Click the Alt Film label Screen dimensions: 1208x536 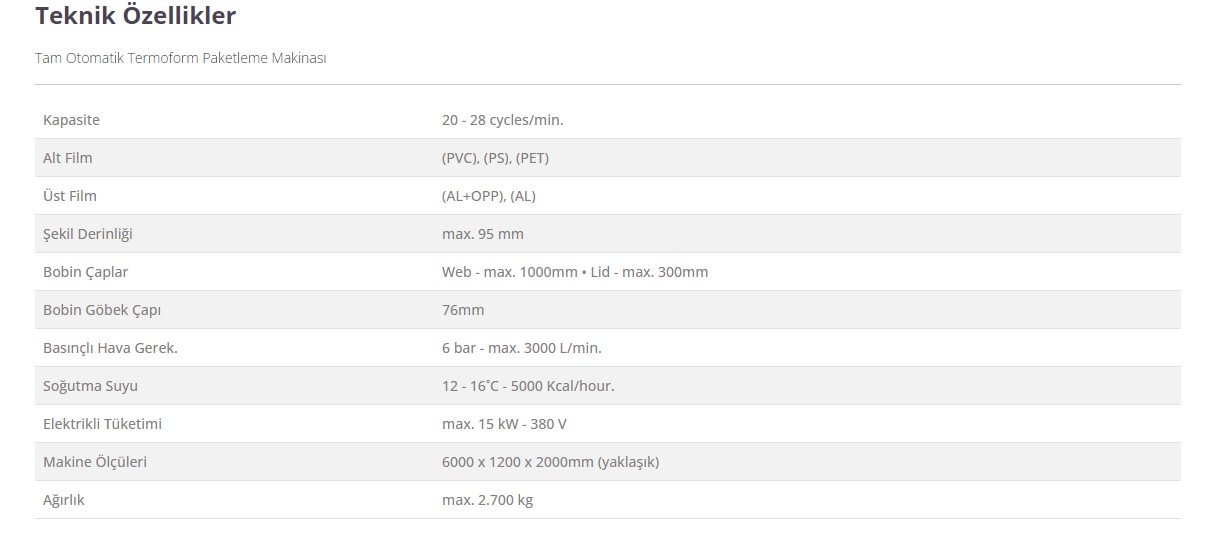click(x=68, y=158)
